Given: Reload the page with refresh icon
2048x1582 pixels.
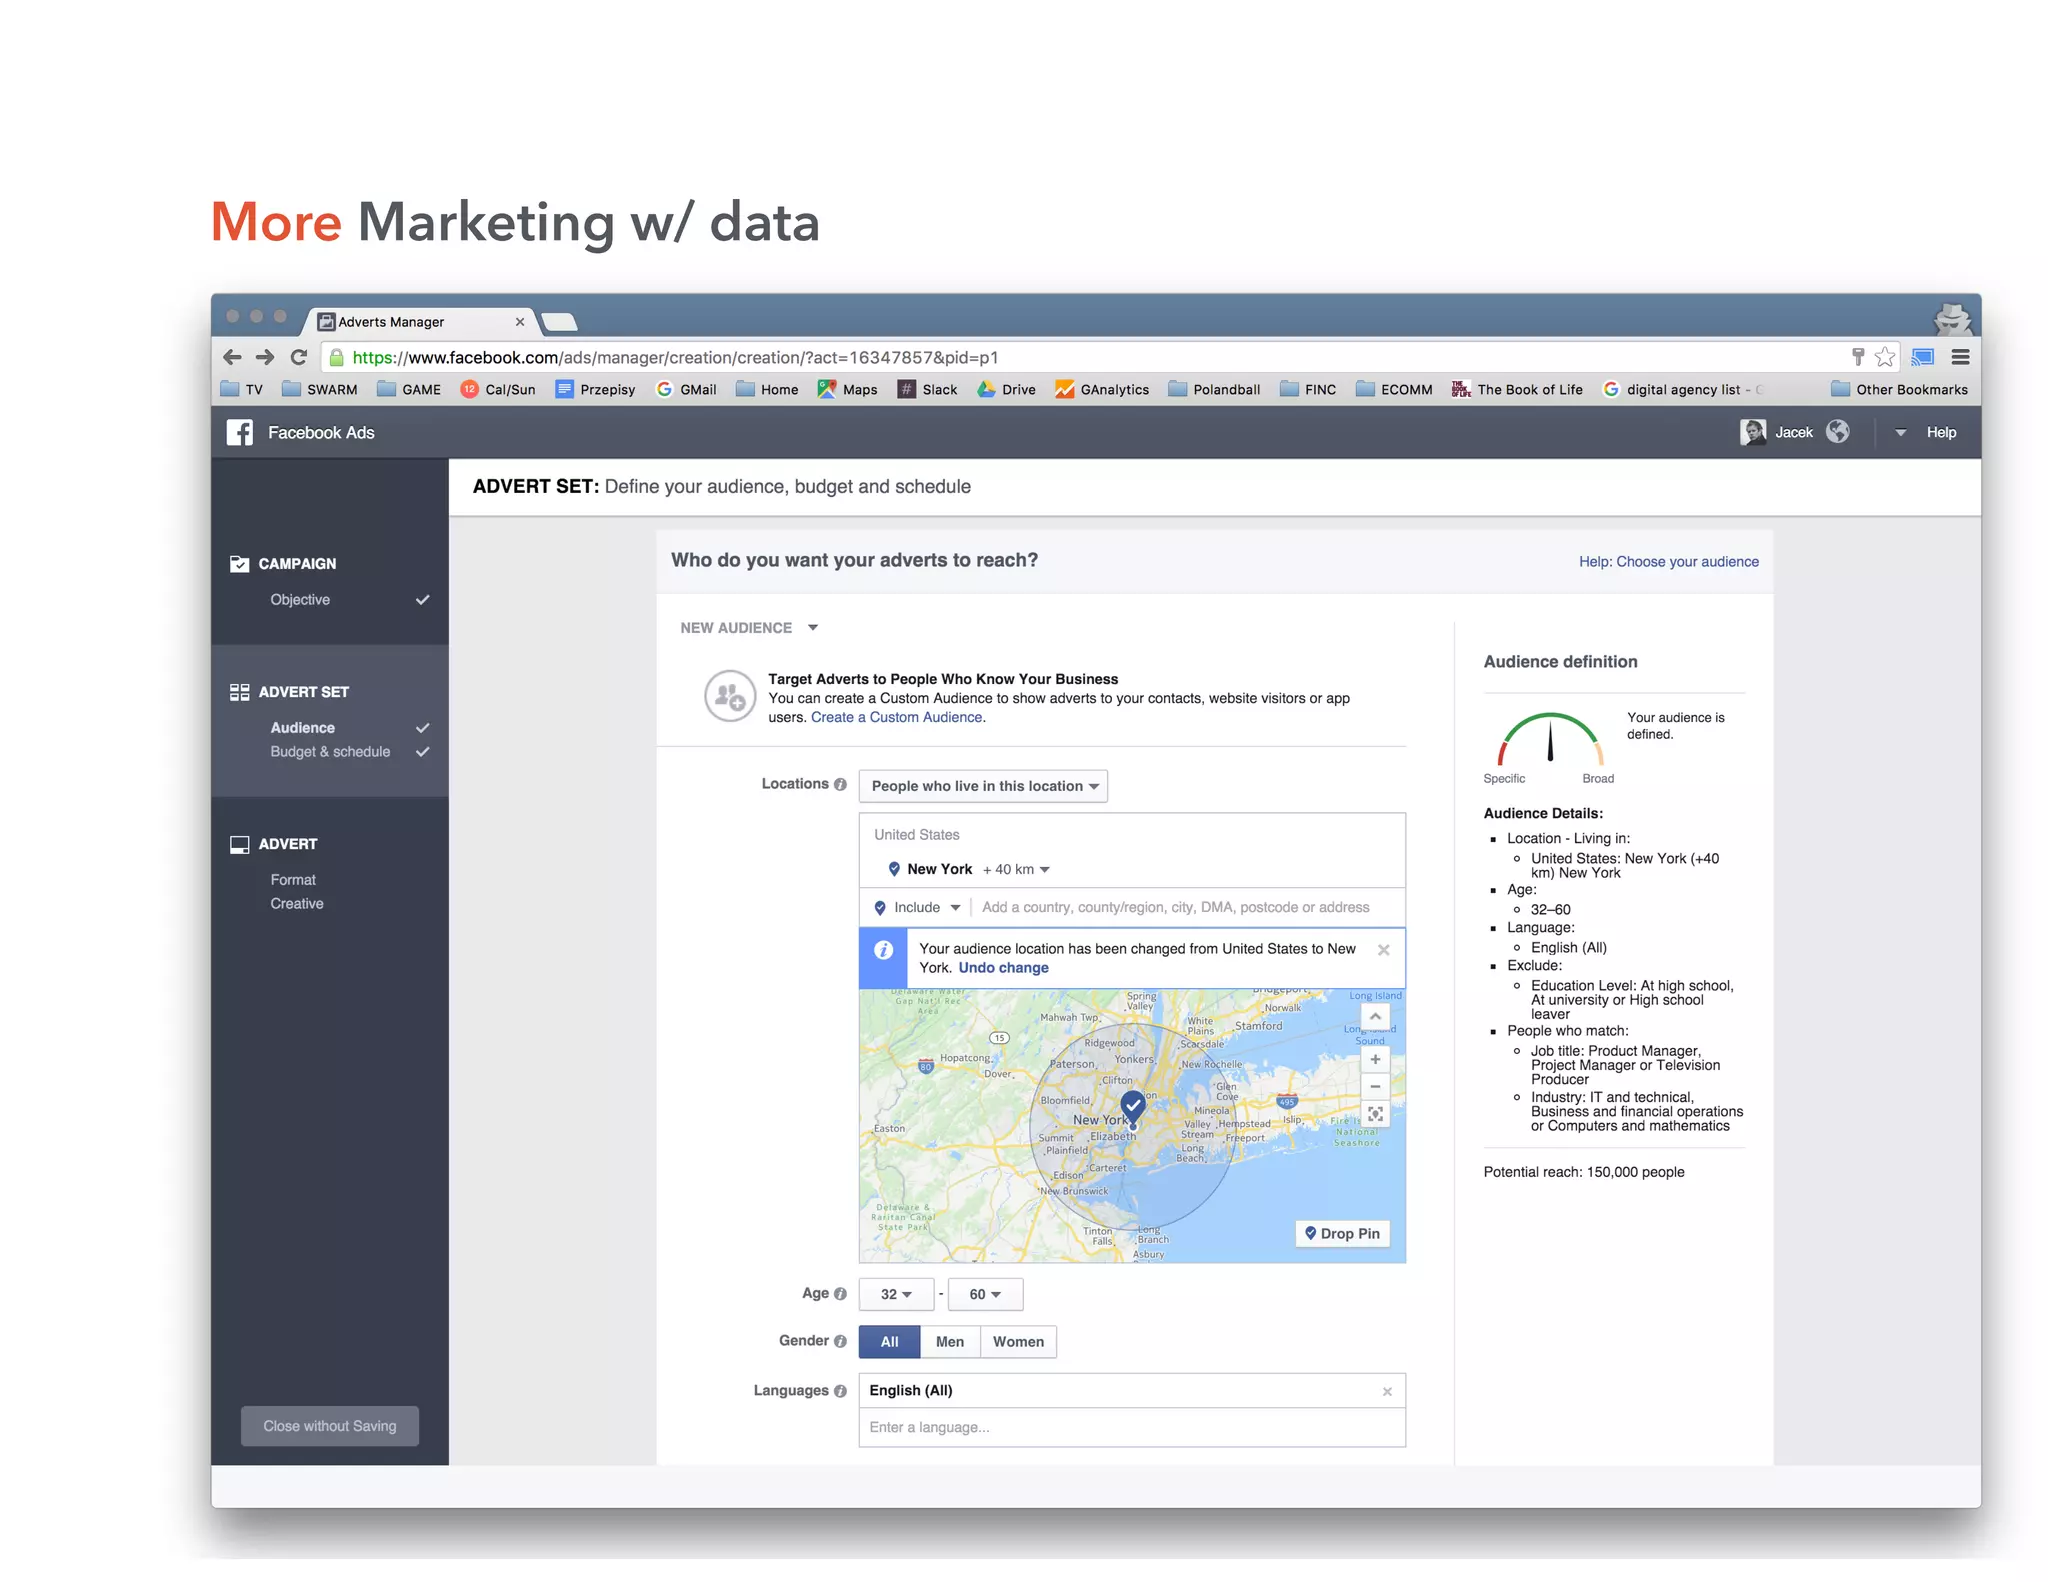Looking at the screenshot, I should click(298, 357).
